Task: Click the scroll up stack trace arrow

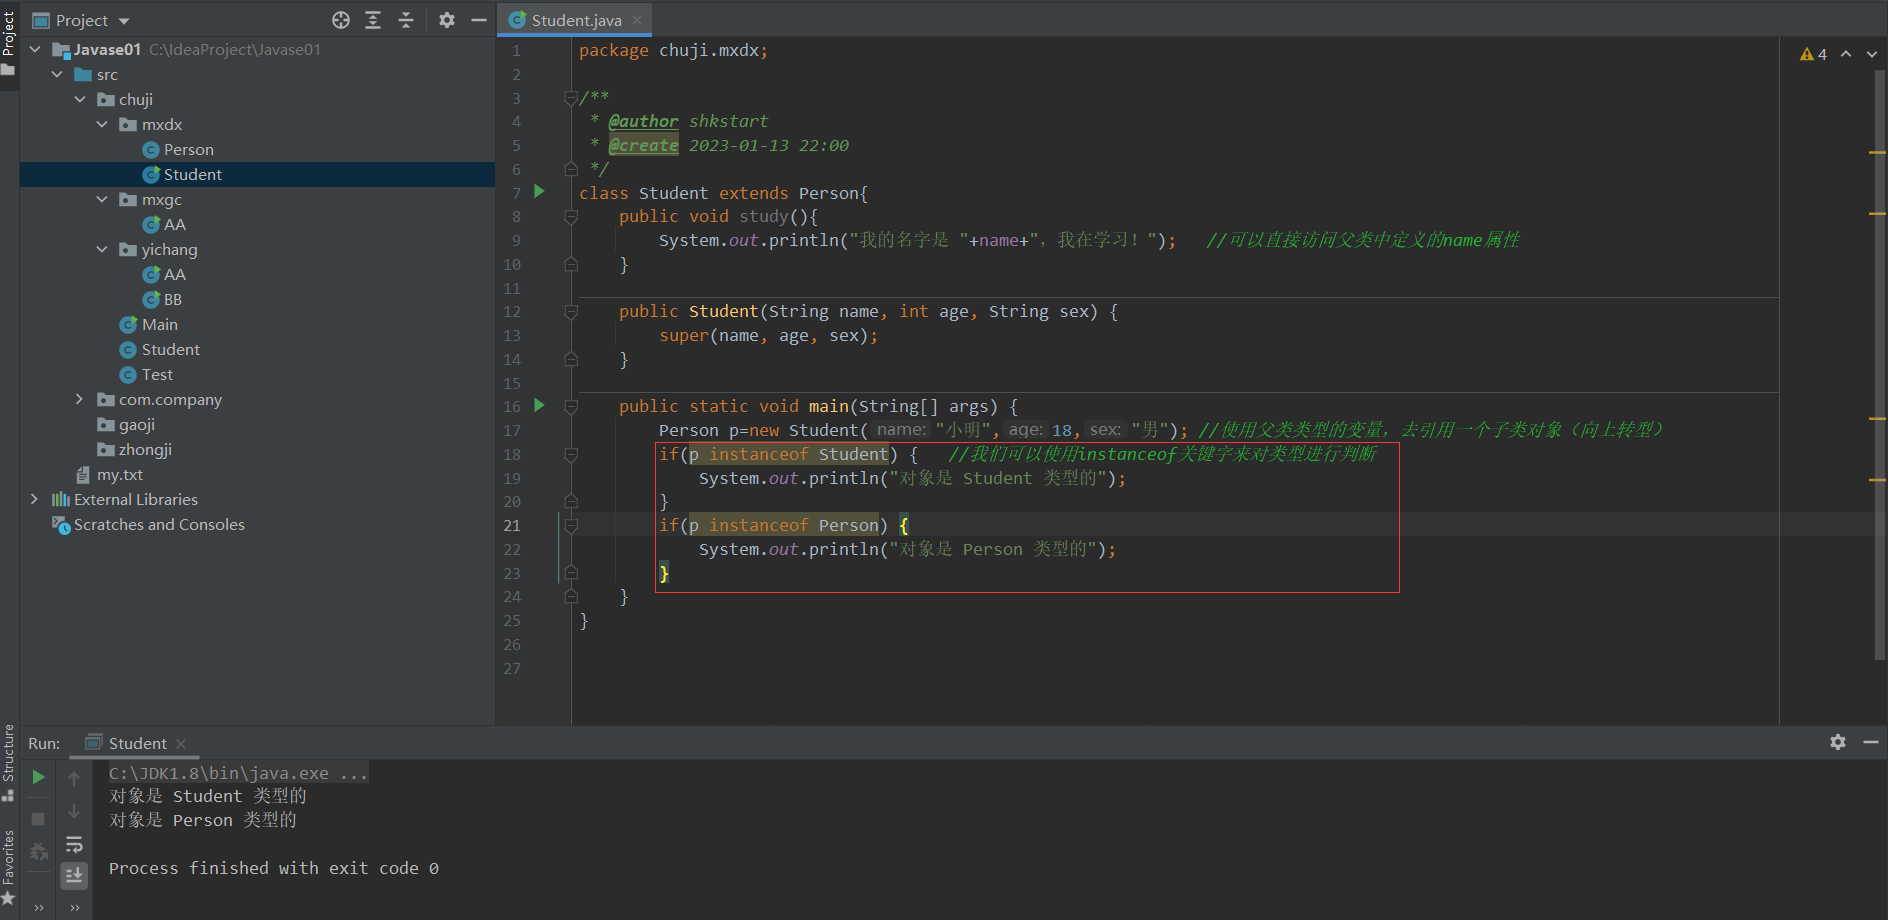Action: click(x=74, y=778)
